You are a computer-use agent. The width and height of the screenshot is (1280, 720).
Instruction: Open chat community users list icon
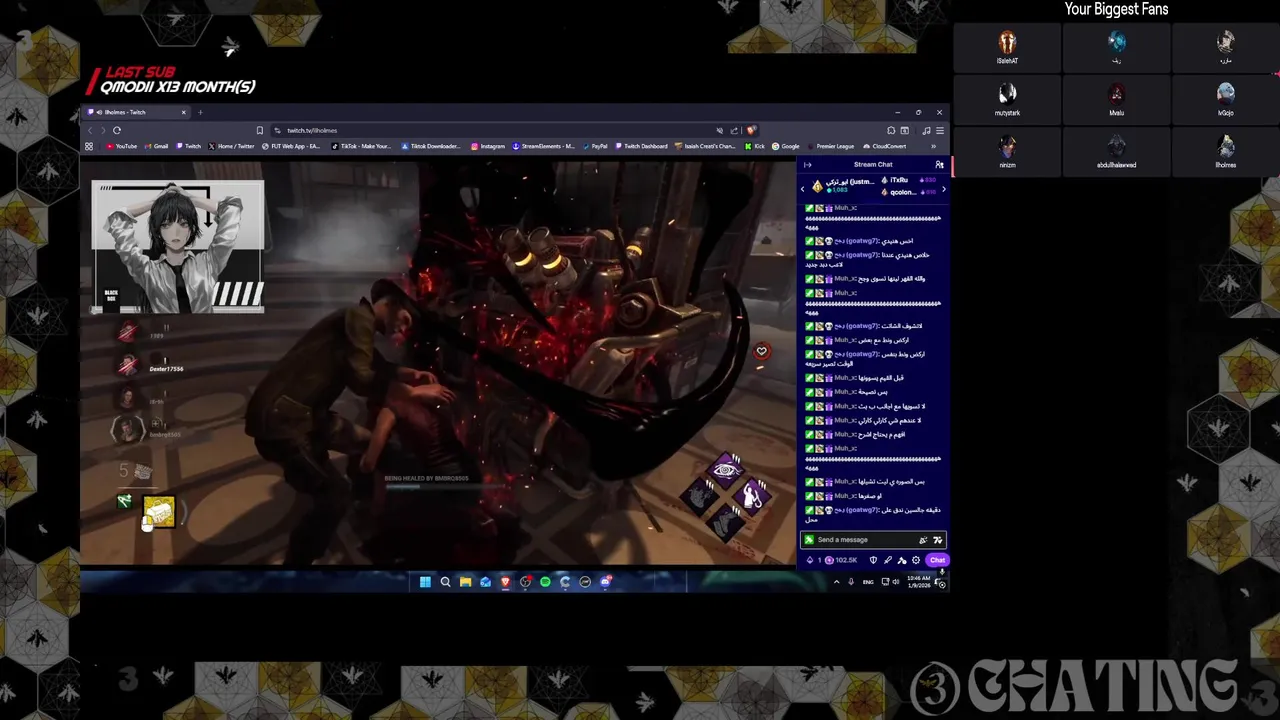click(x=939, y=165)
